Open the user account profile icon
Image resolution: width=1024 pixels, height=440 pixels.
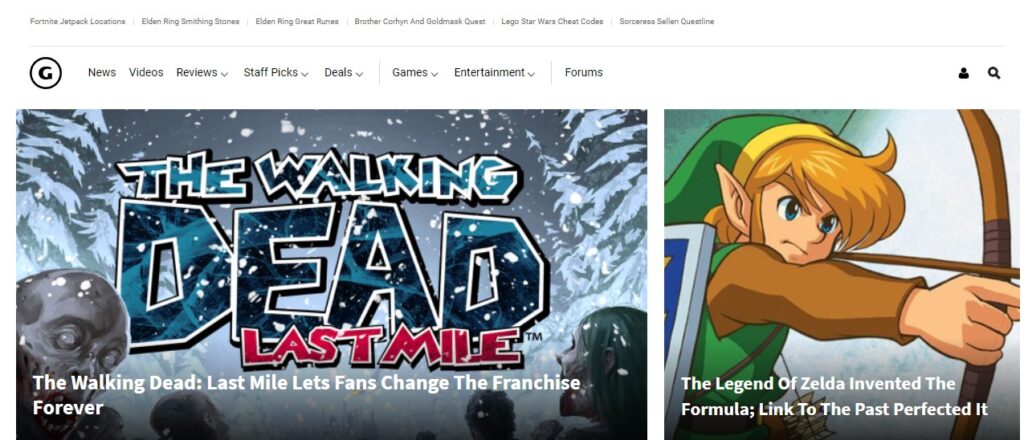[x=963, y=73]
